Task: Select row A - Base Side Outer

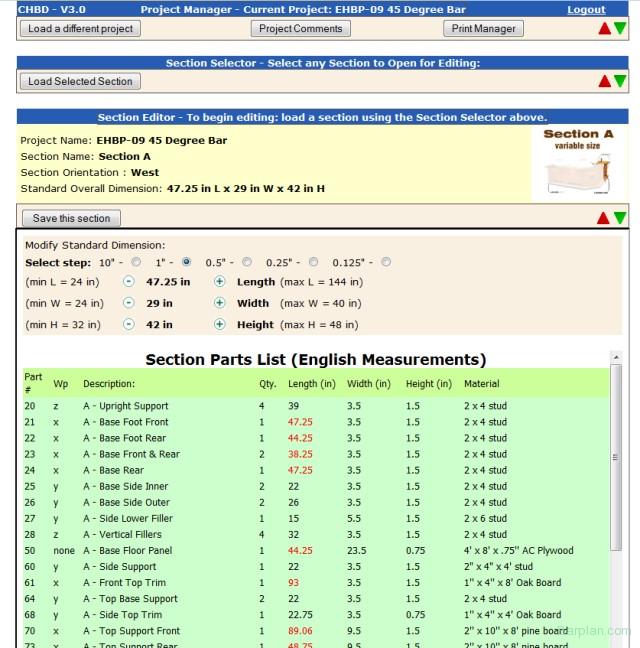Action: click(316, 503)
